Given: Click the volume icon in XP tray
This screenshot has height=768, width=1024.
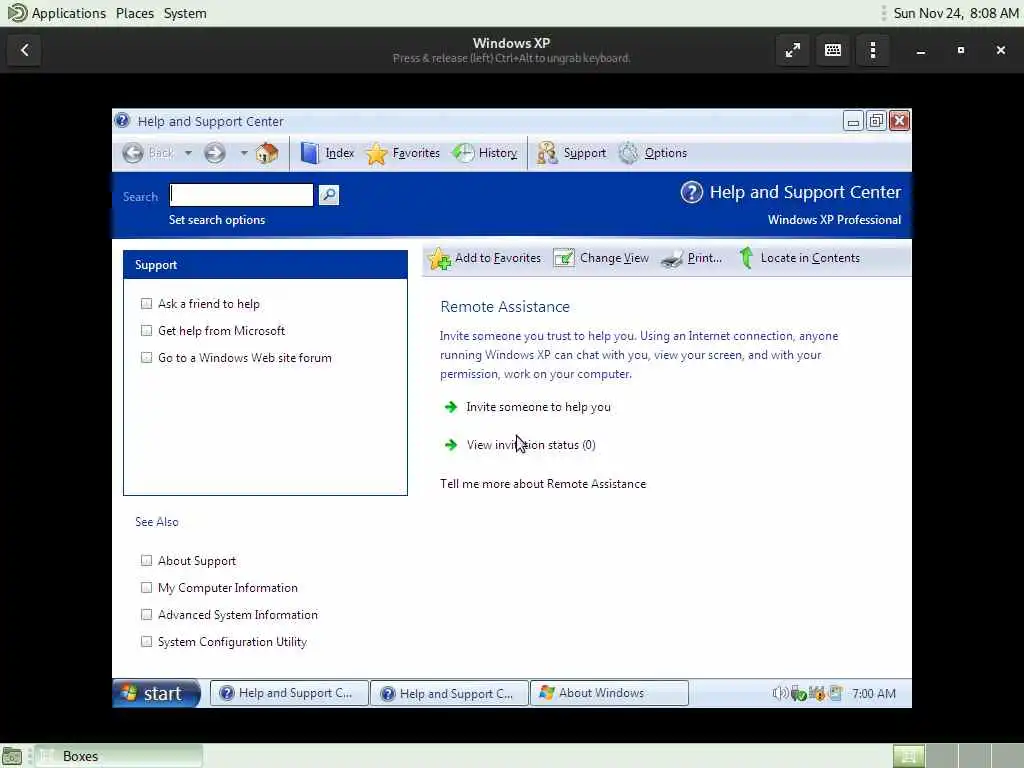Looking at the screenshot, I should tap(779, 693).
